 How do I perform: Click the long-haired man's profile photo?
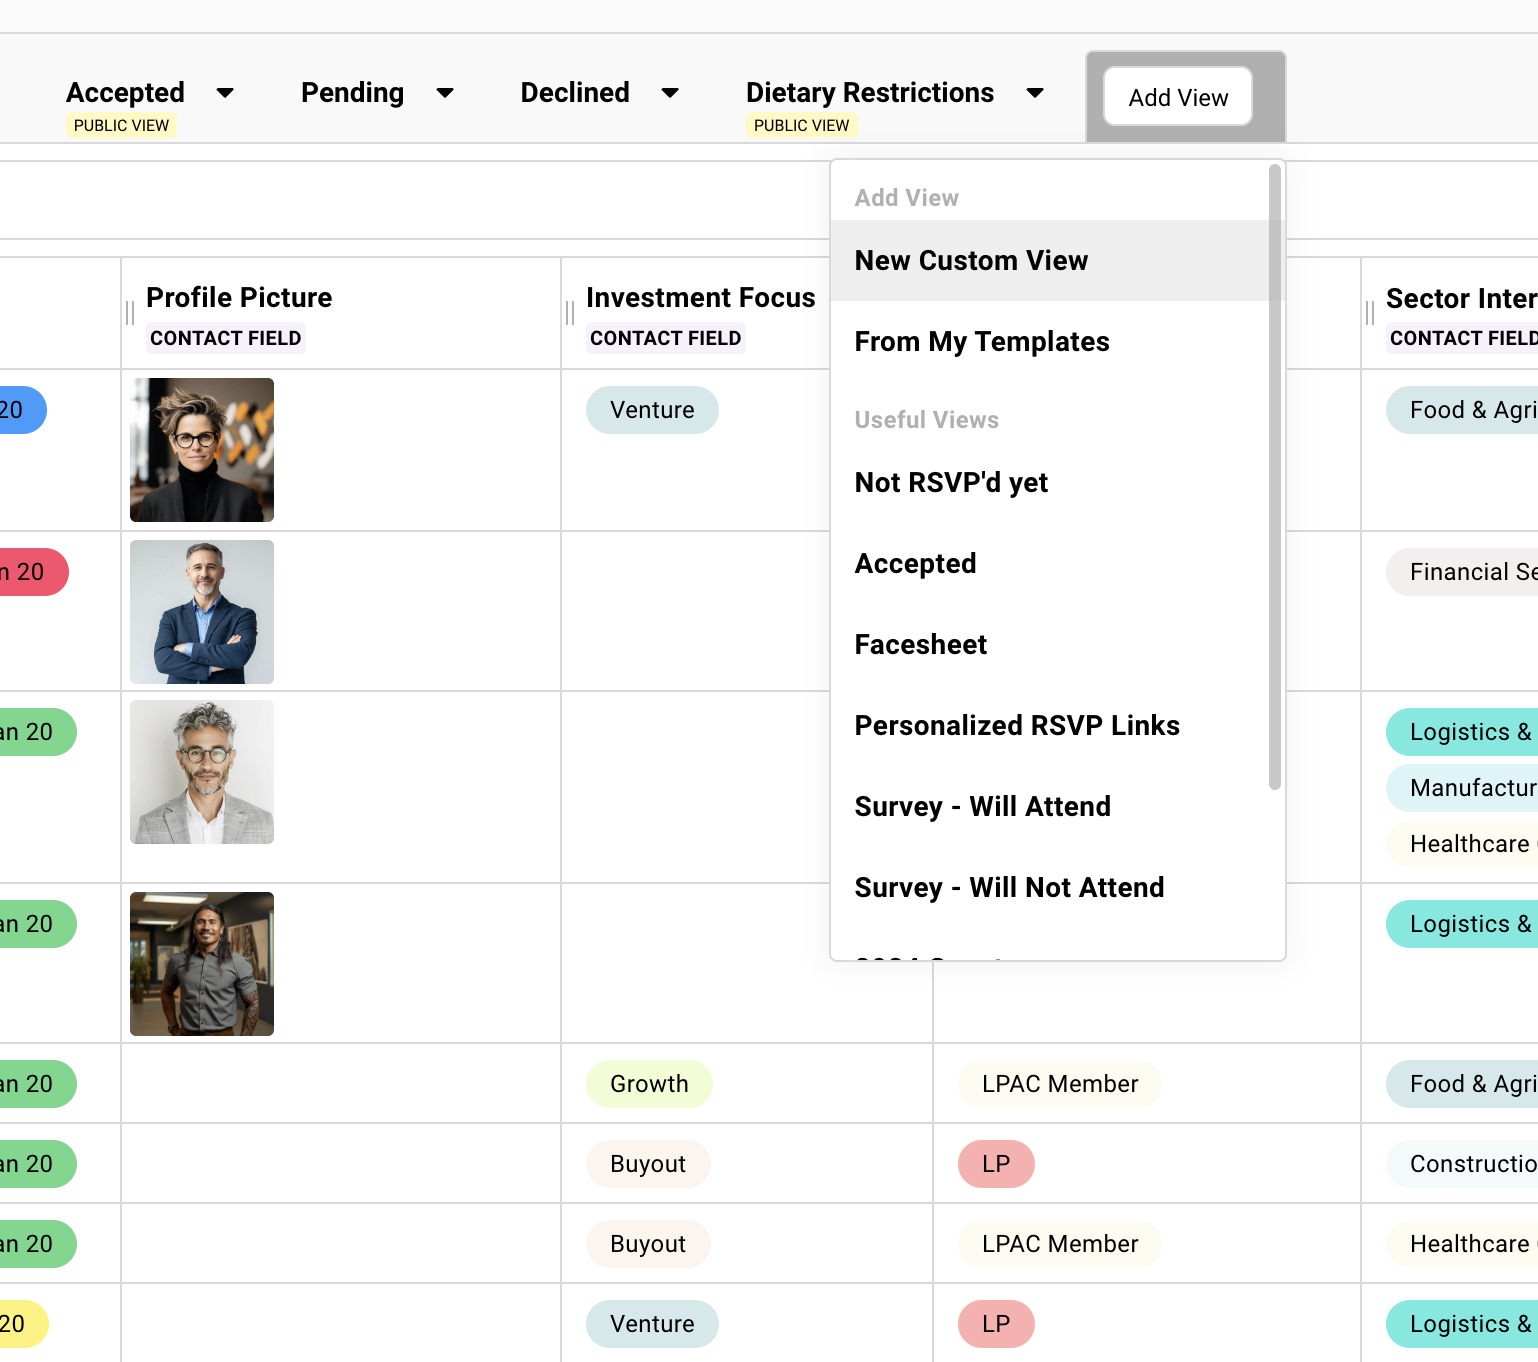tap(202, 964)
